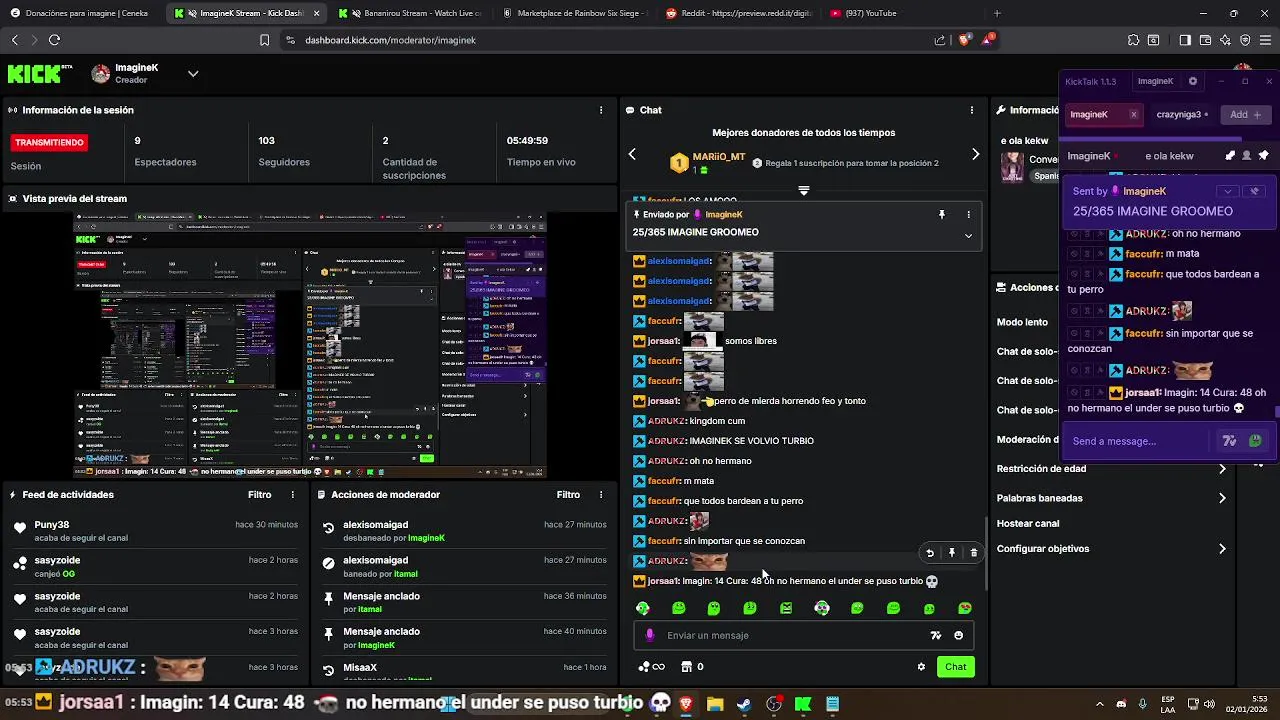Open KickTalk settings gear icon
This screenshot has width=1280, height=720.
[x=1192, y=81]
